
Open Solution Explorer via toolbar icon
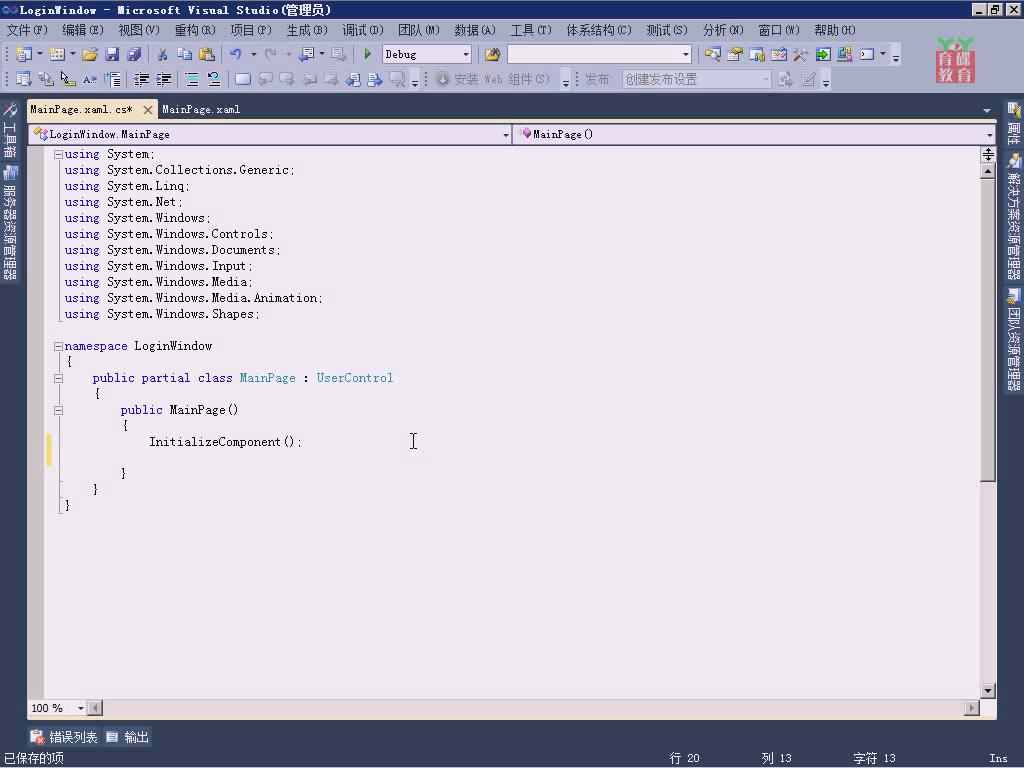click(x=712, y=54)
